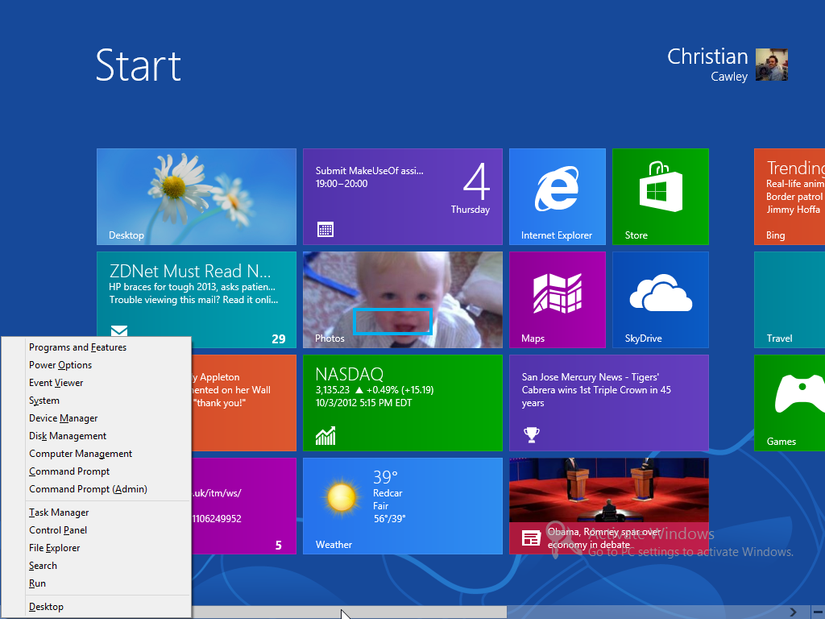Screen dimensions: 825x619
Task: Select Programs and Features from the menu
Action: coord(78,347)
